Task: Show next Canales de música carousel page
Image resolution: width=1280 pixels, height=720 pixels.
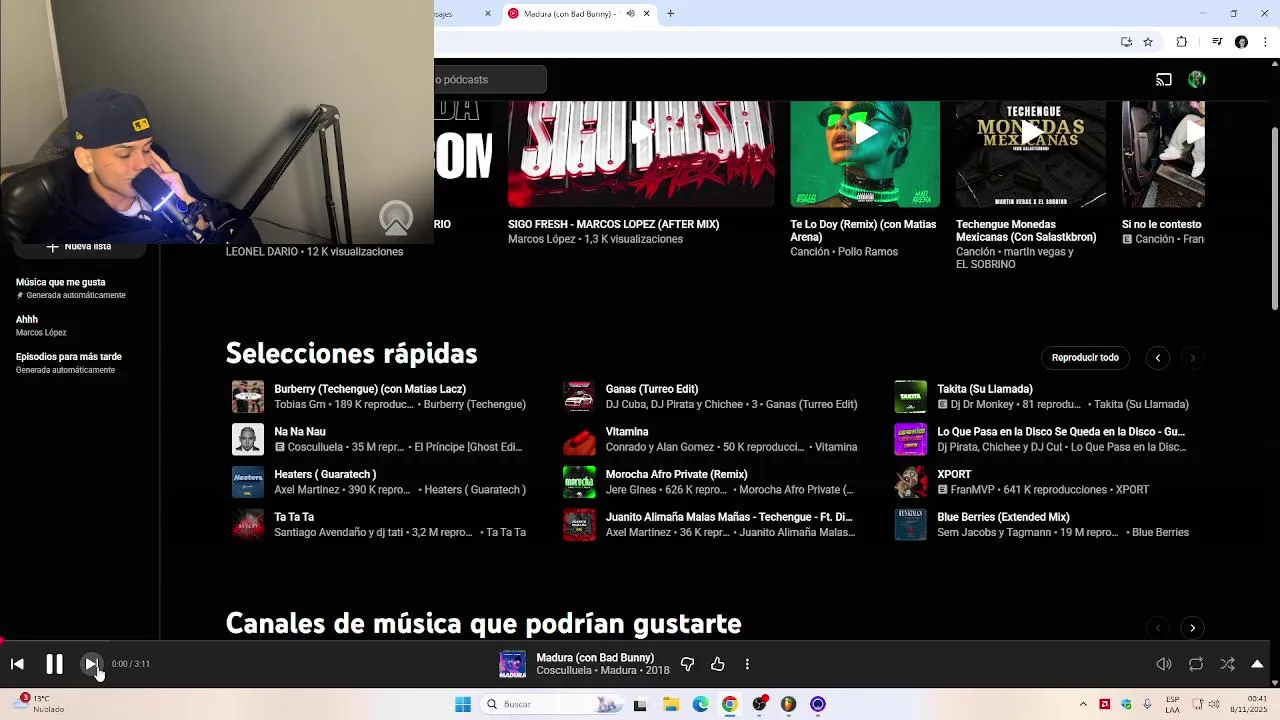Action: (1192, 628)
